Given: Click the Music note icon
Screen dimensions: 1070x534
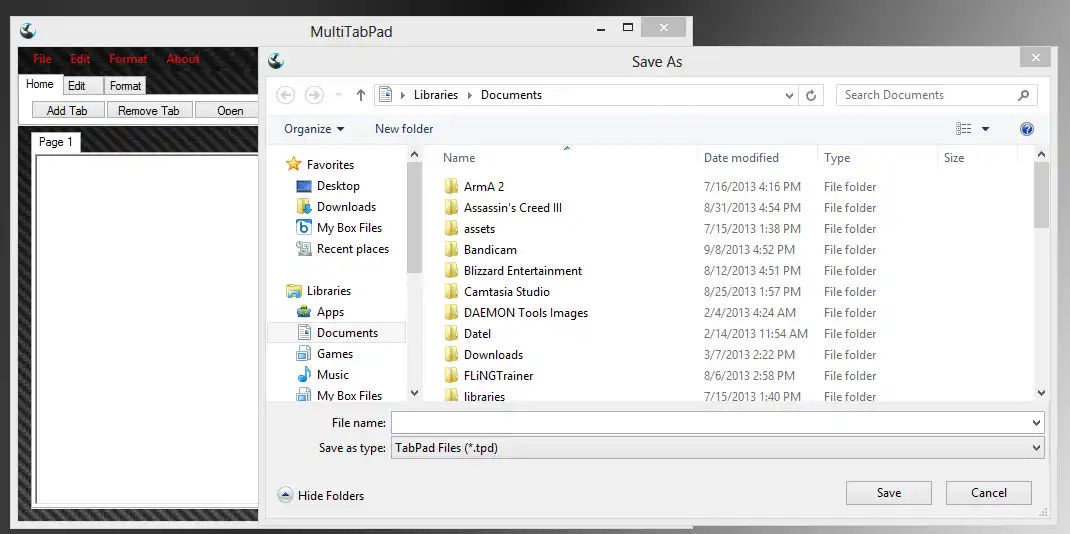Looking at the screenshot, I should click(304, 374).
